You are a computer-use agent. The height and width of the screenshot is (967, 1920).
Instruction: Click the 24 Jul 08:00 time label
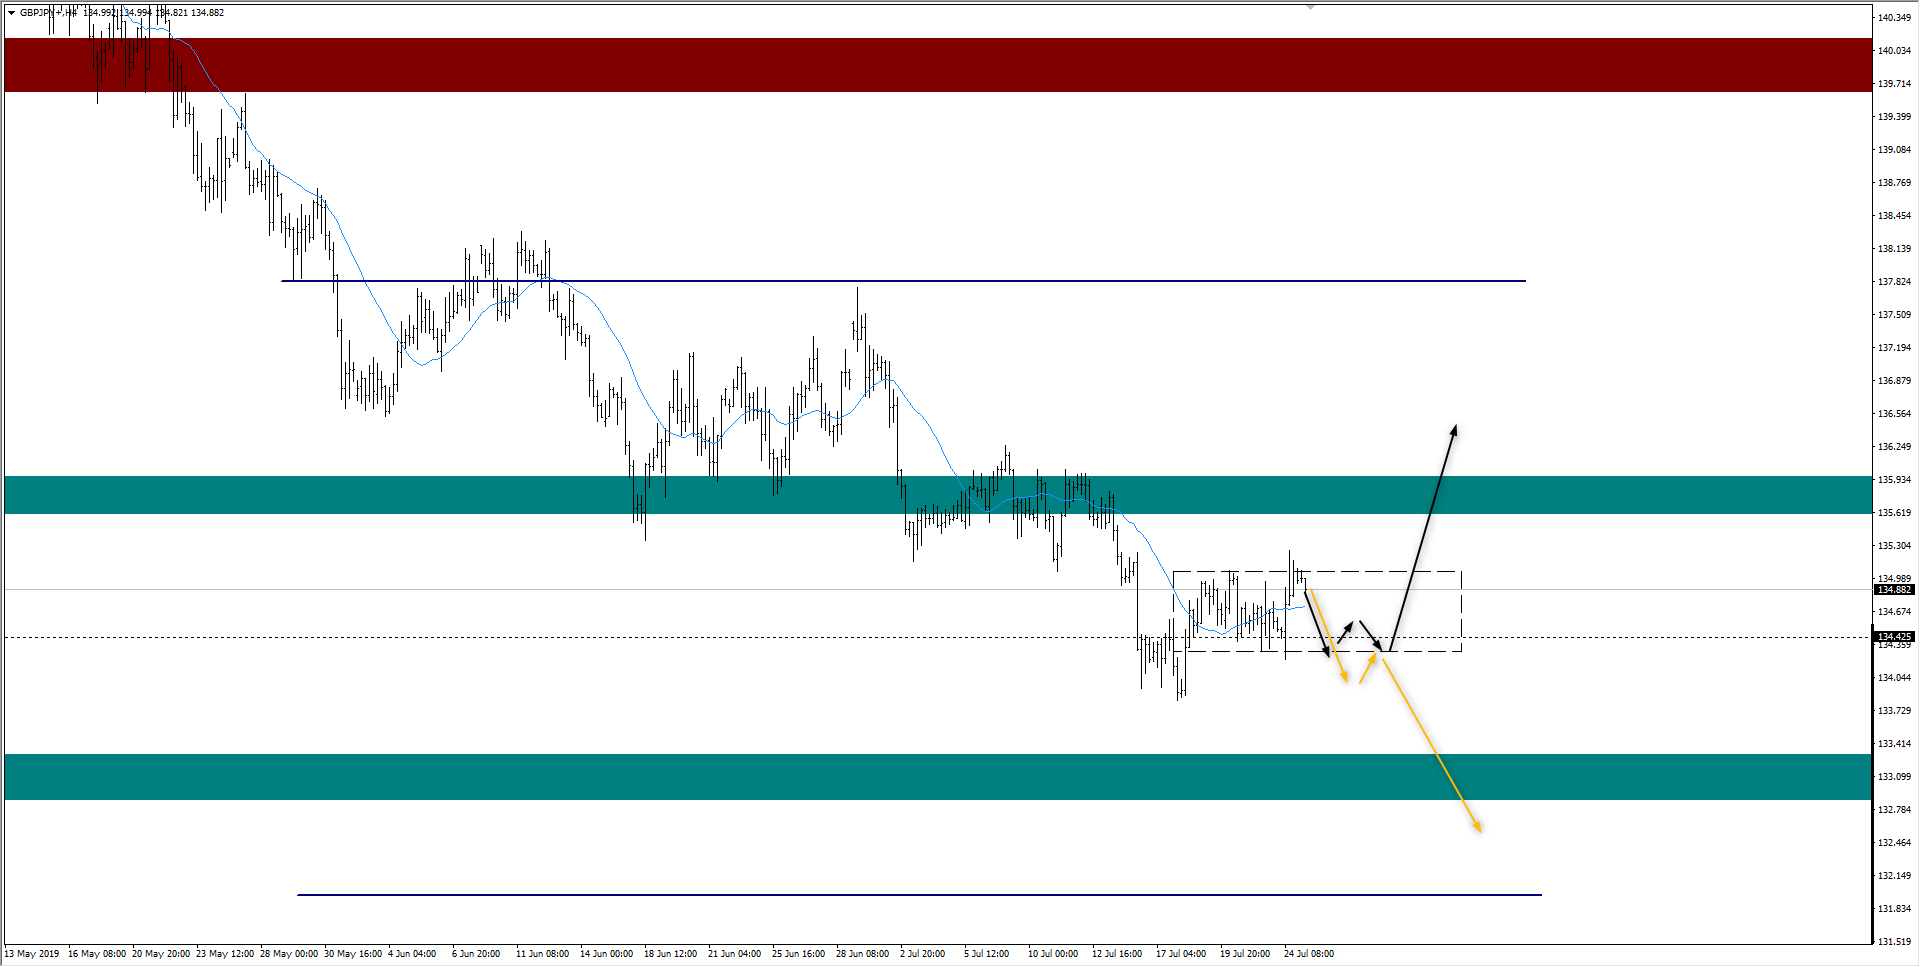tap(1308, 954)
